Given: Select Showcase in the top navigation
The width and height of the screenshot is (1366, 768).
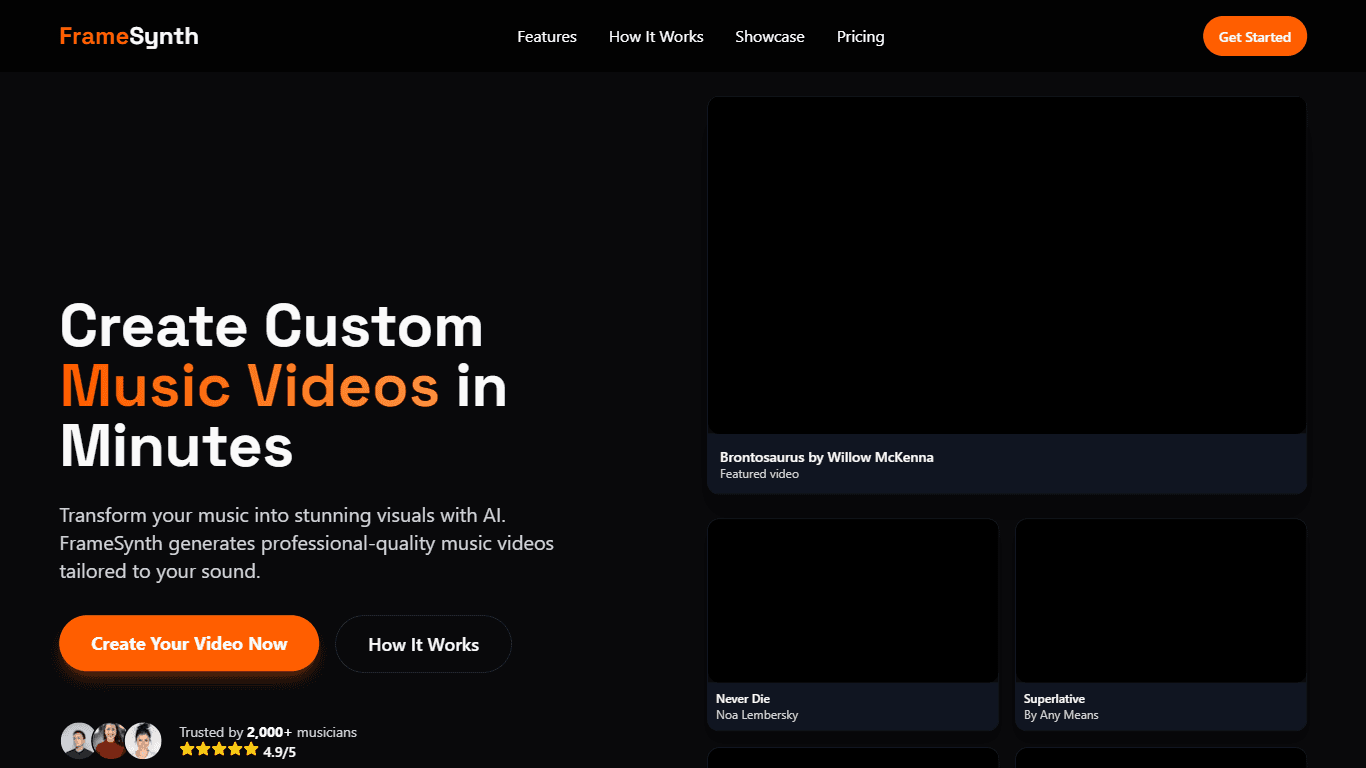Looking at the screenshot, I should point(770,37).
